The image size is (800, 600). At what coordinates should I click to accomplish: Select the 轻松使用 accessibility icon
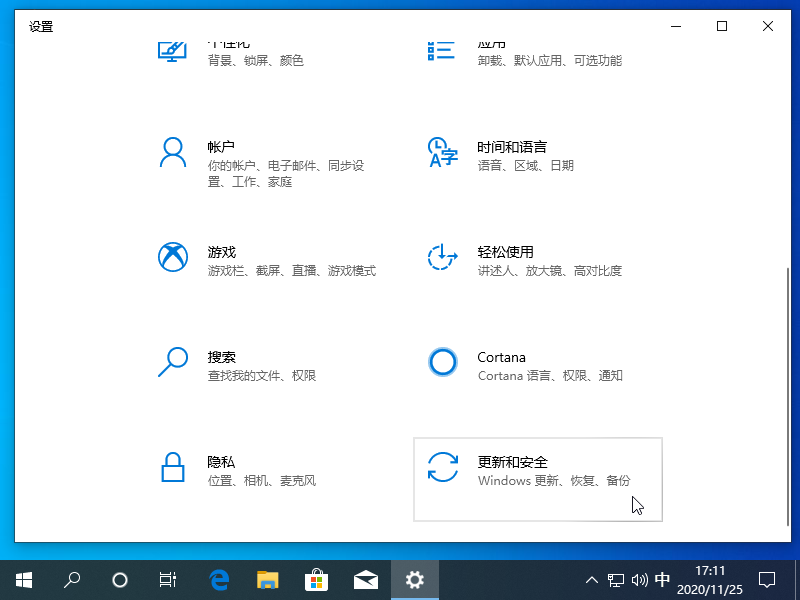click(442, 257)
